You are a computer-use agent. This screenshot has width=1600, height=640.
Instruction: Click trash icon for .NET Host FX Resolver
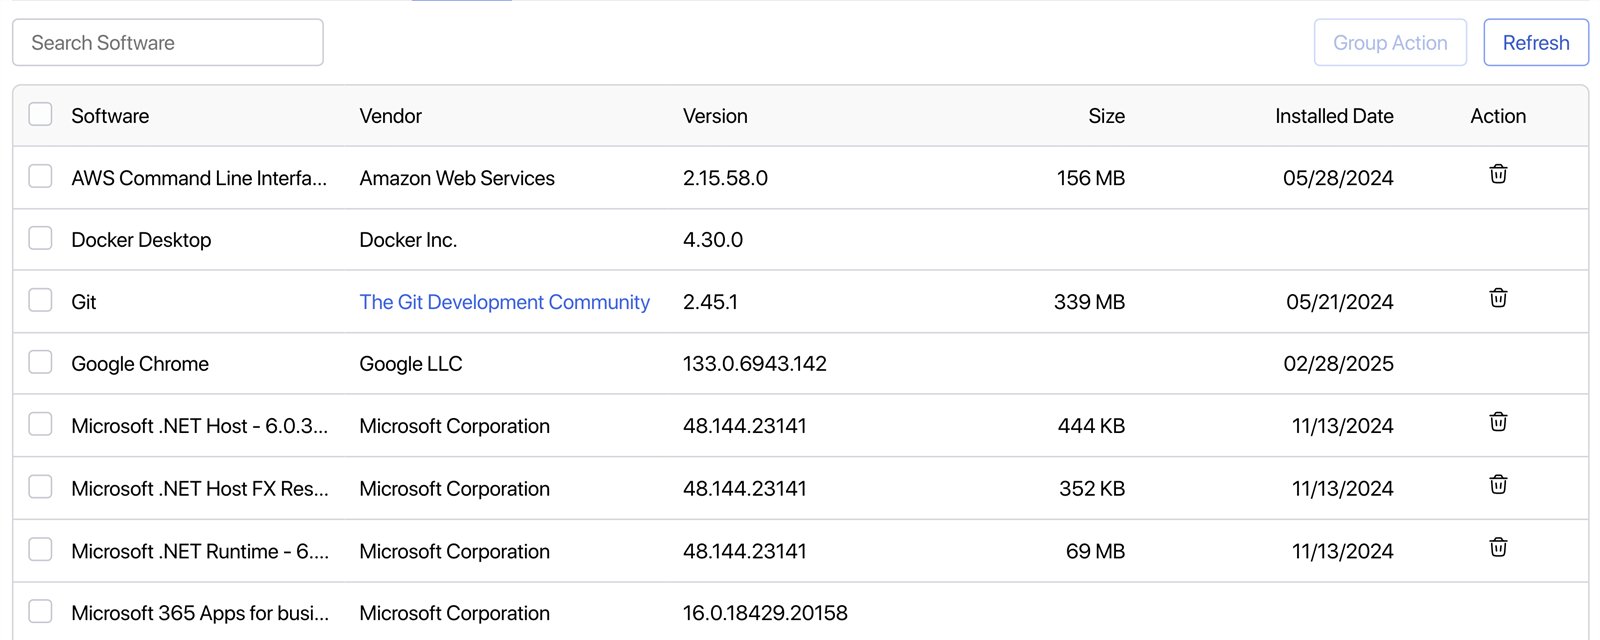click(1498, 485)
